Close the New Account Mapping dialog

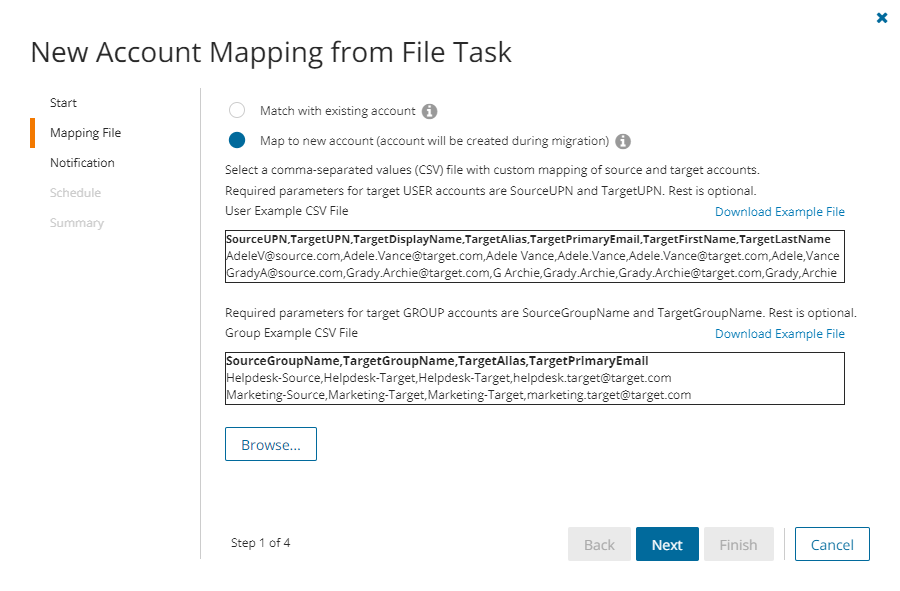(x=882, y=18)
